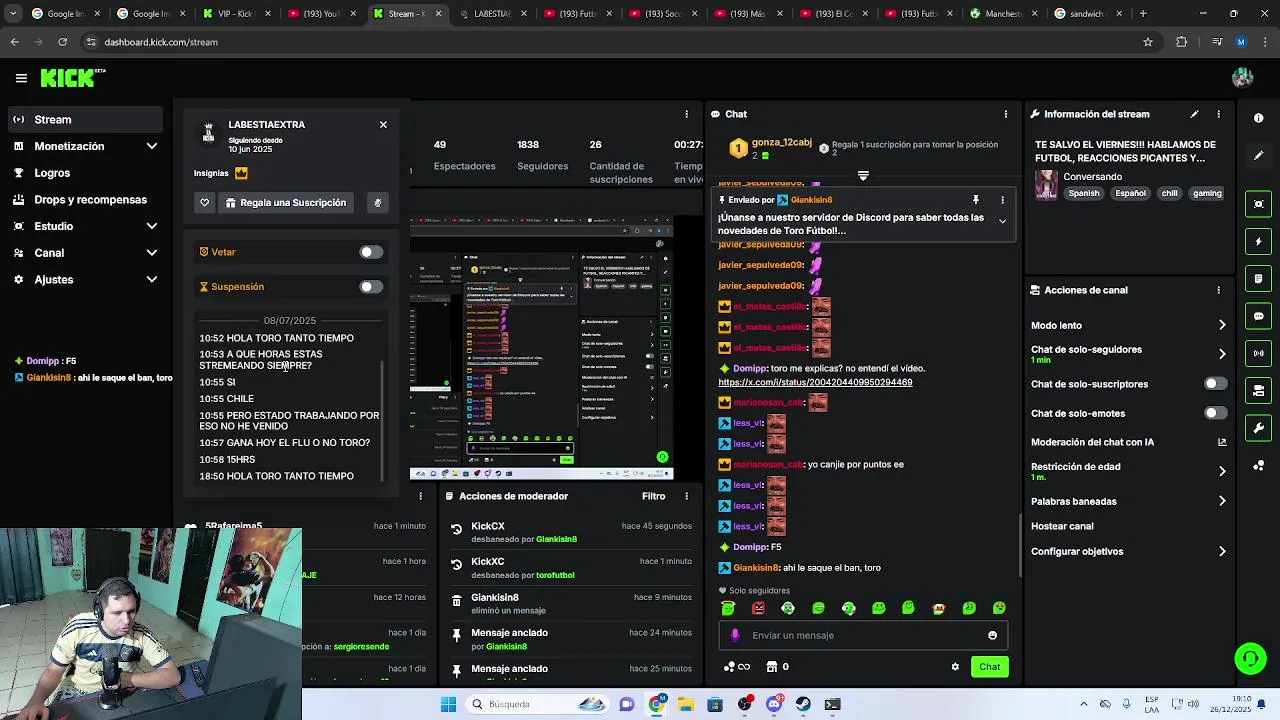Click the broadcast signal icon in right rail

tap(1258, 353)
